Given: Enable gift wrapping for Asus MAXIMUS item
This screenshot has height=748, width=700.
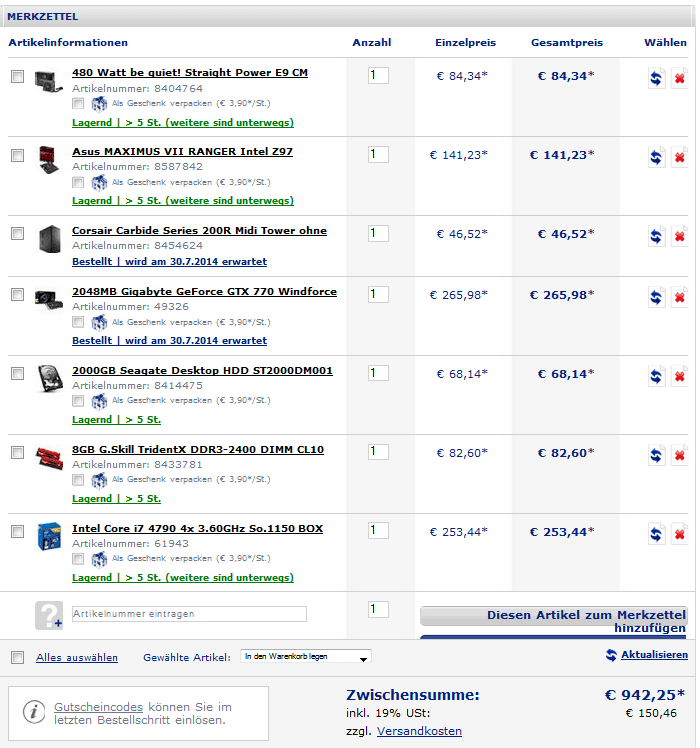Looking at the screenshot, I should point(78,182).
